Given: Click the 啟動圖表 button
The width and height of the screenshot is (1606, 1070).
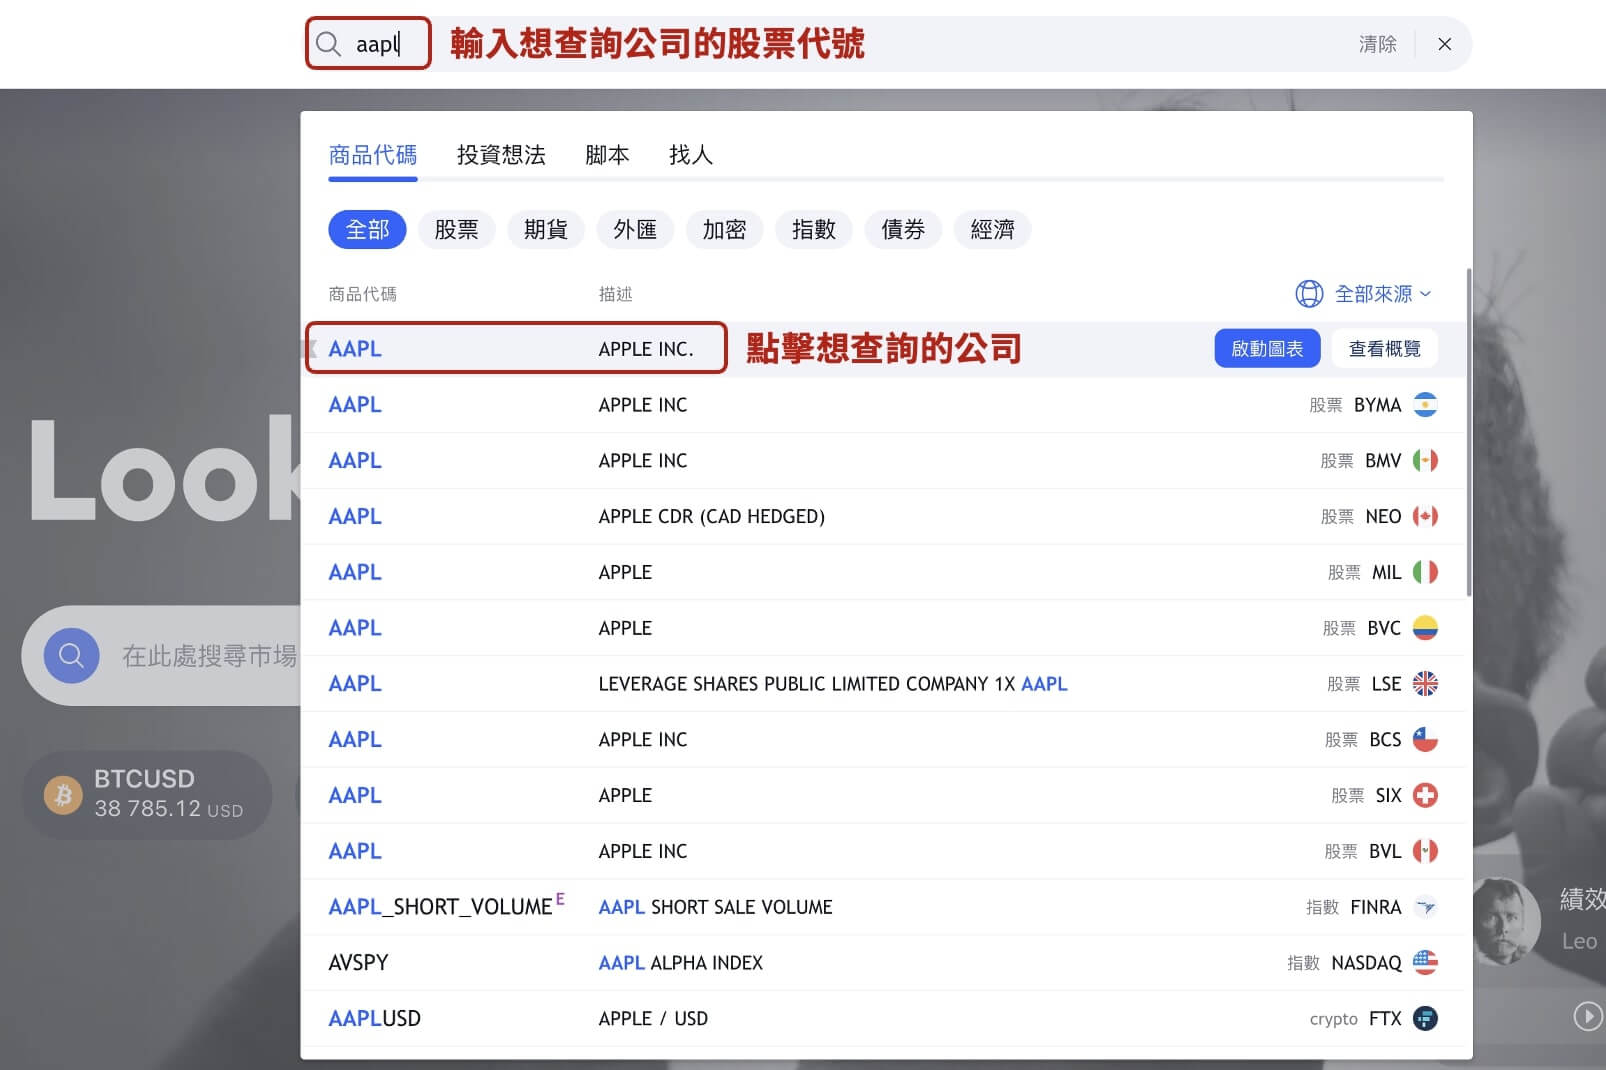Looking at the screenshot, I should (1267, 349).
